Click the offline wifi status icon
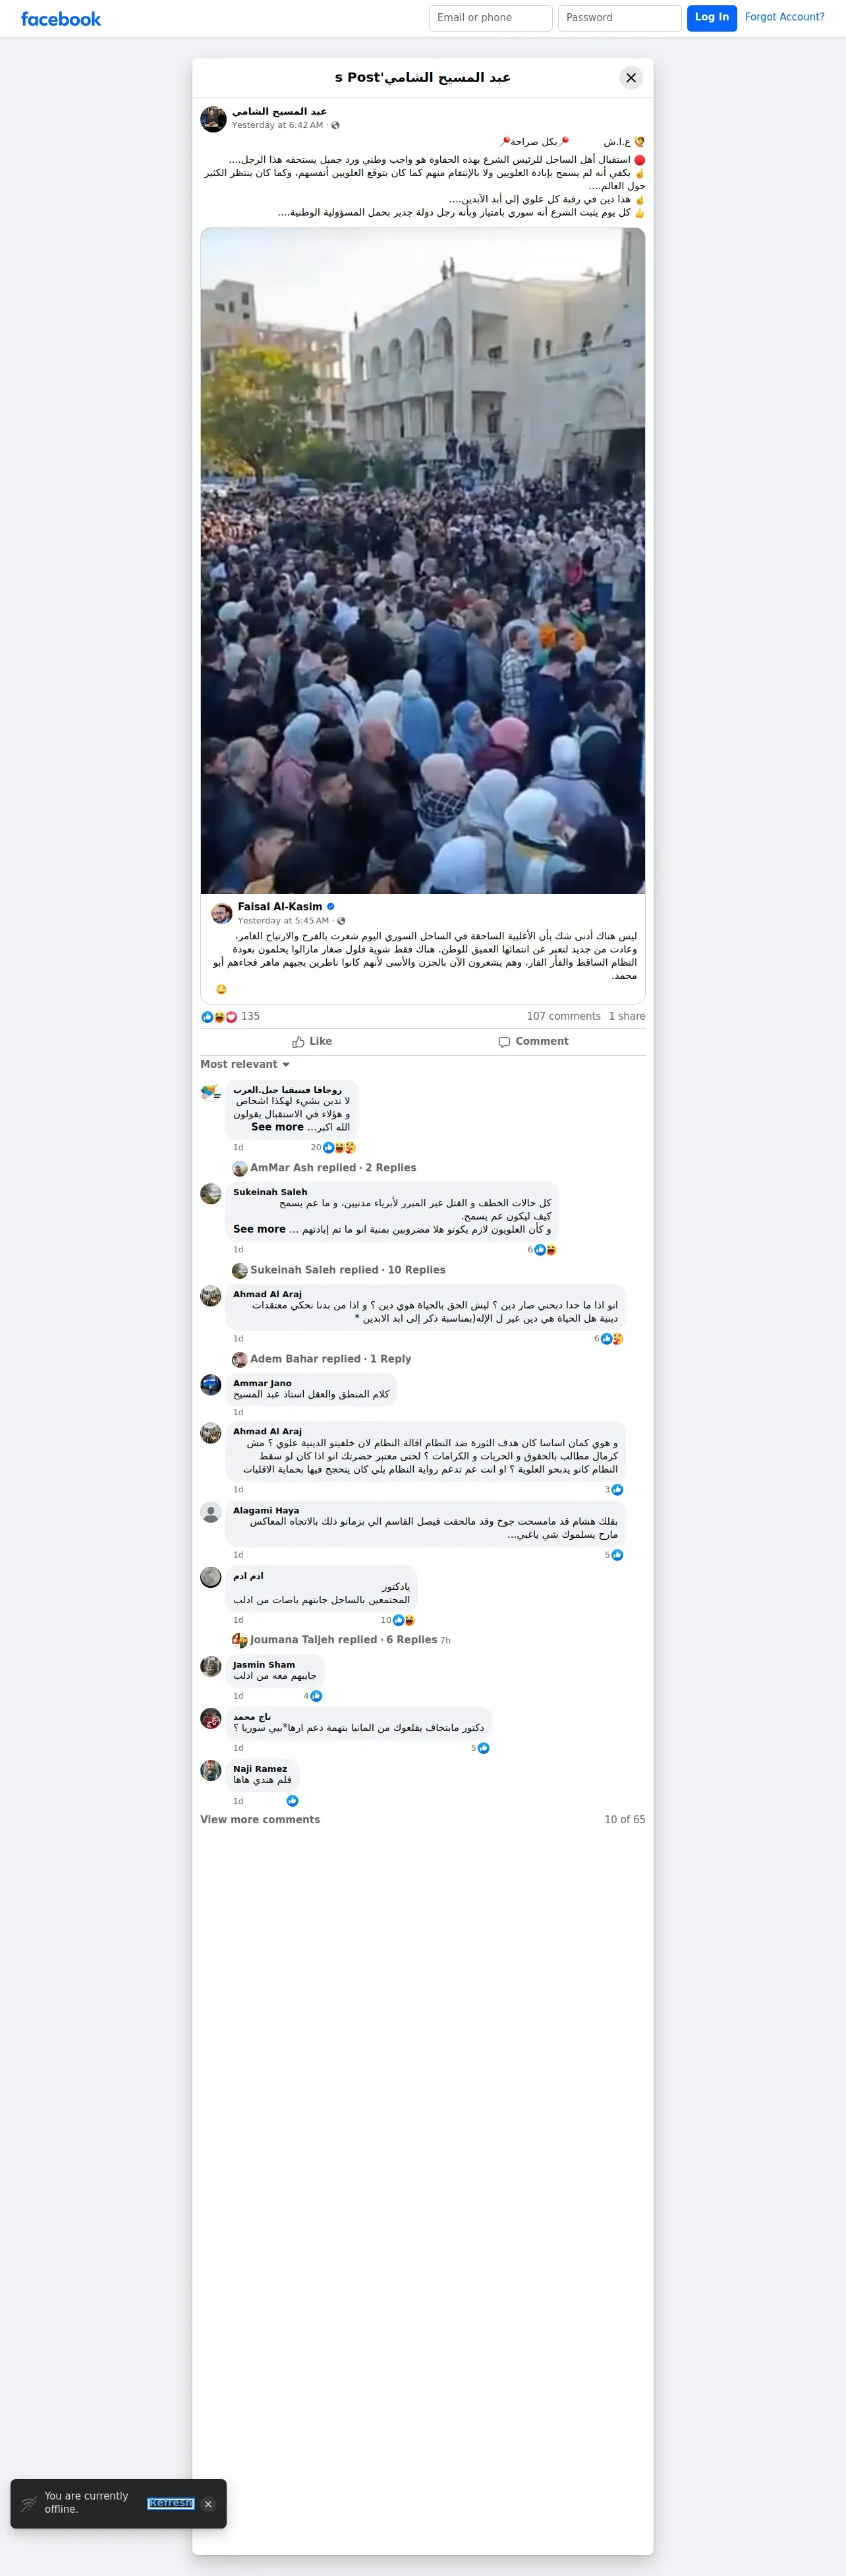This screenshot has height=2576, width=846. tap(29, 2504)
